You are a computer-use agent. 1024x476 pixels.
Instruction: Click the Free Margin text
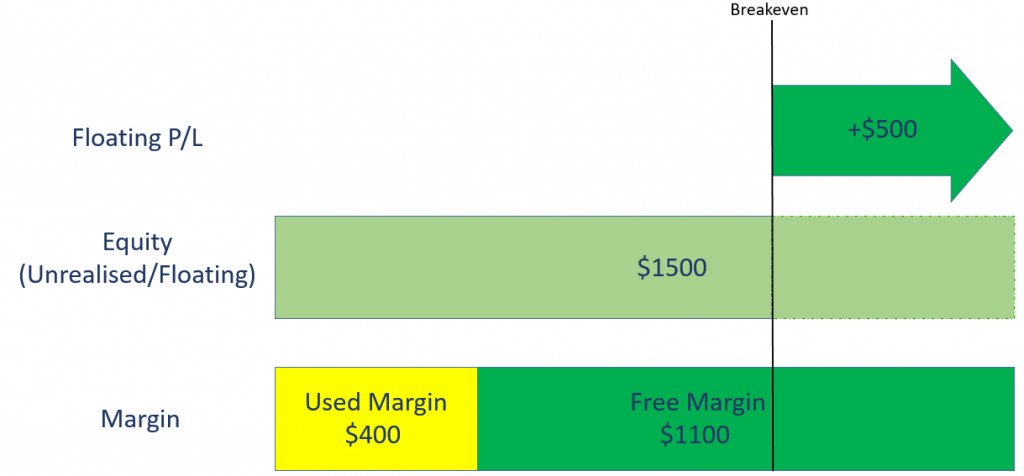[x=697, y=402]
